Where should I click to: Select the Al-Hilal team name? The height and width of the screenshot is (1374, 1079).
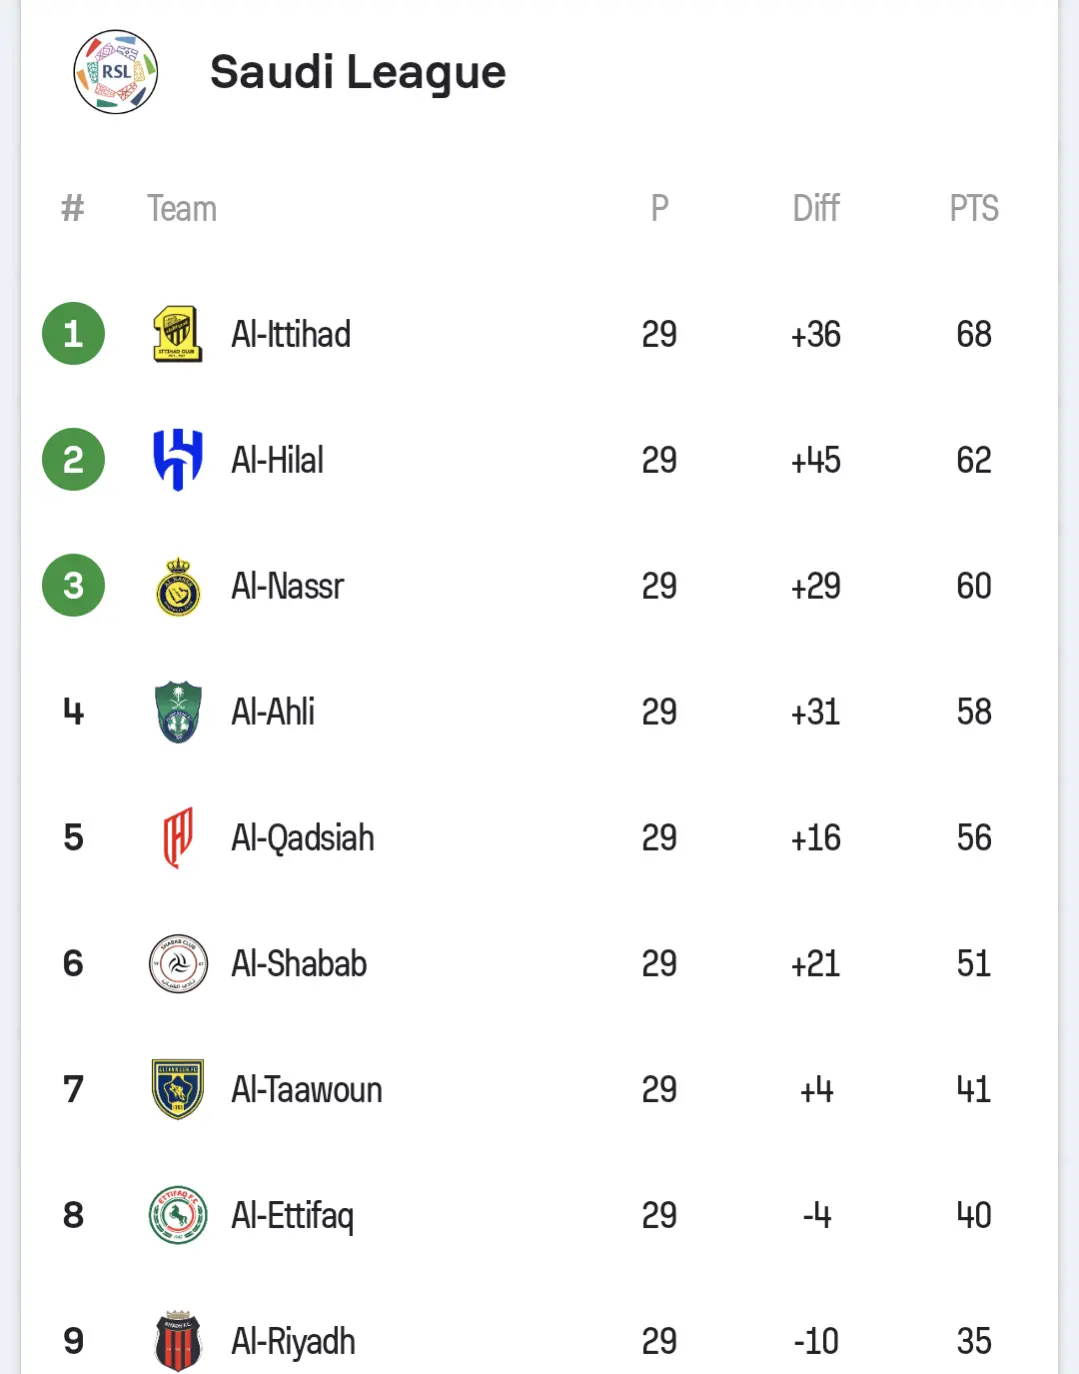(x=277, y=460)
